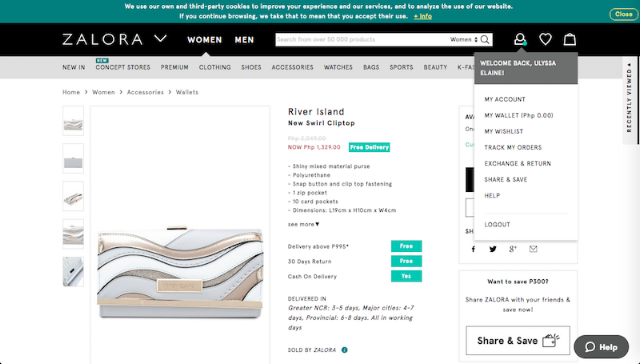640x364 pixels.
Task: Open the Beauty menu
Action: [436, 67]
